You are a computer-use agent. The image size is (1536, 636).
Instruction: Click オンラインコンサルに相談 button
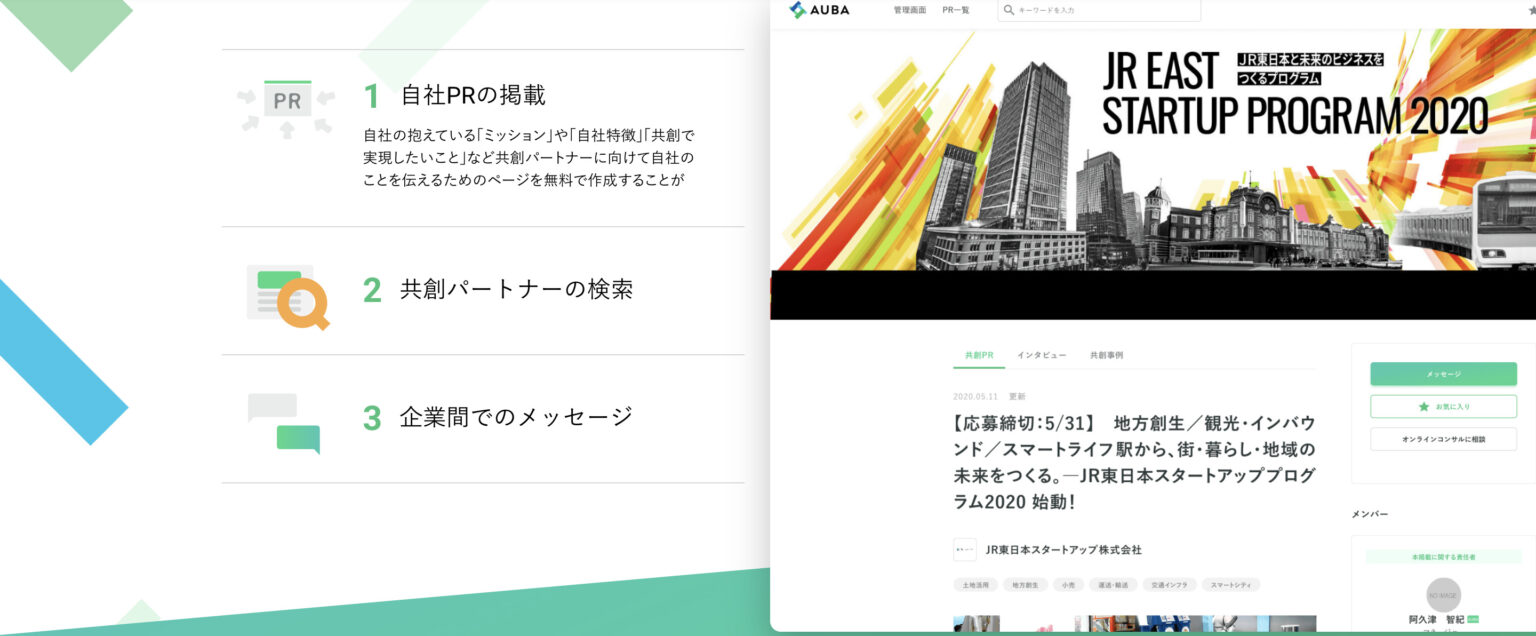pyautogui.click(x=1443, y=439)
